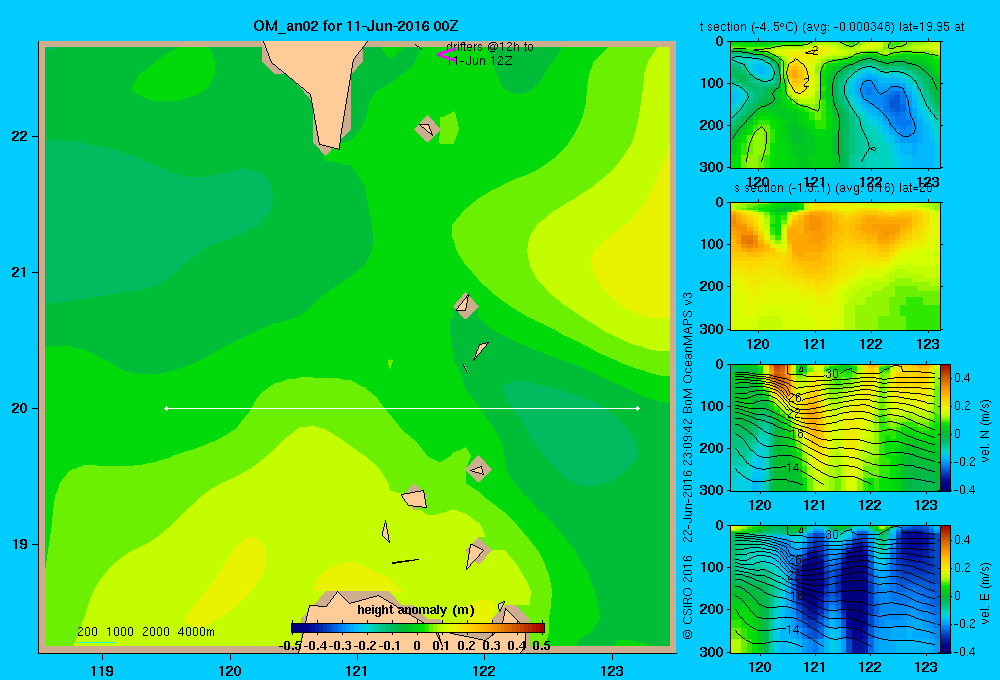The height and width of the screenshot is (680, 1000).
Task: Click the vertical '© CSIRO 2016' credit text
Action: click(688, 597)
